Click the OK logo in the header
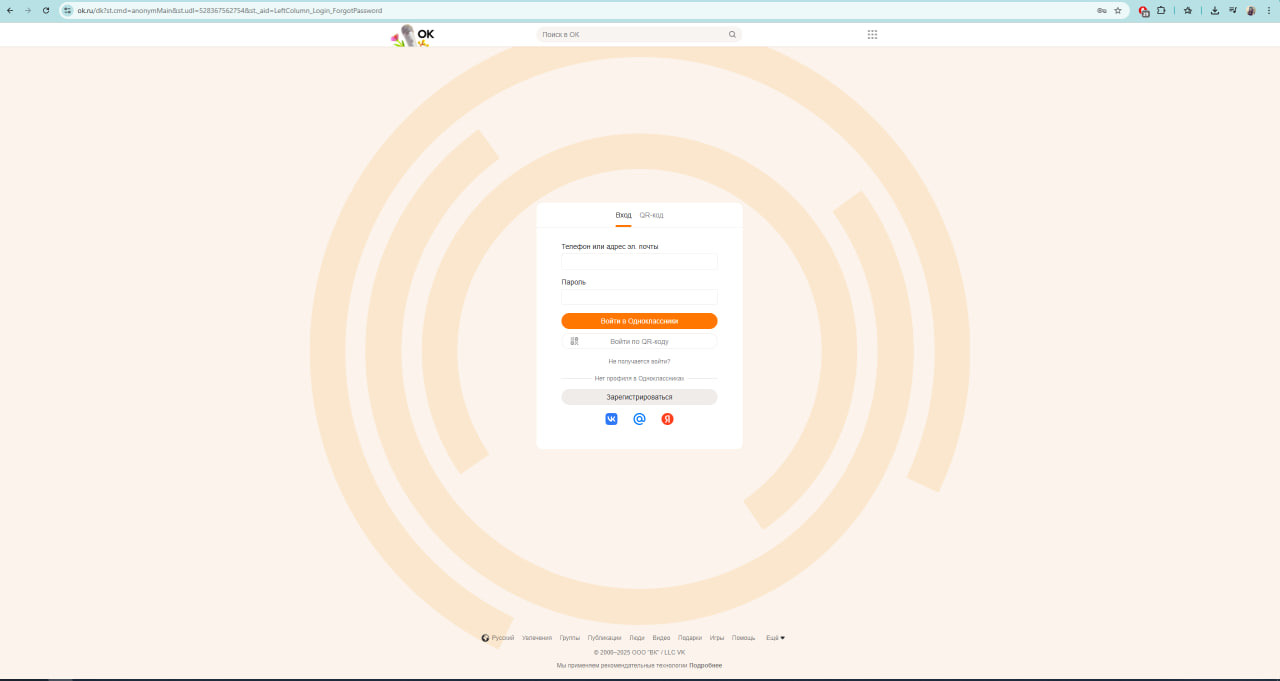Viewport: 1280px width, 681px height. pos(414,35)
